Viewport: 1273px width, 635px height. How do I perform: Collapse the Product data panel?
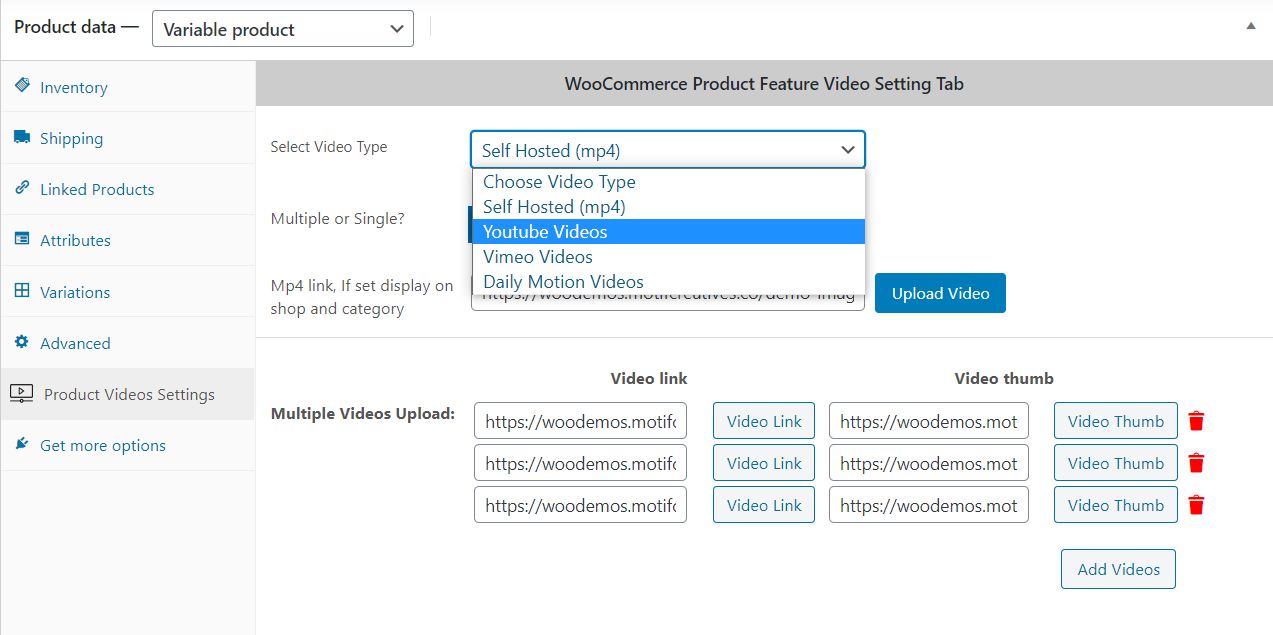pyautogui.click(x=1250, y=24)
